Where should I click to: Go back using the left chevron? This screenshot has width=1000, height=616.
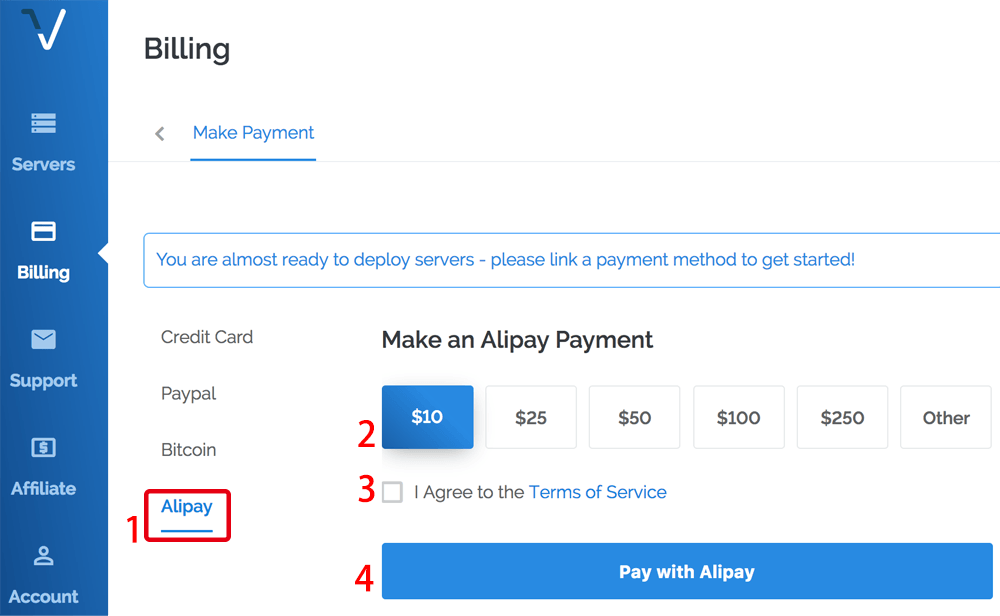160,134
